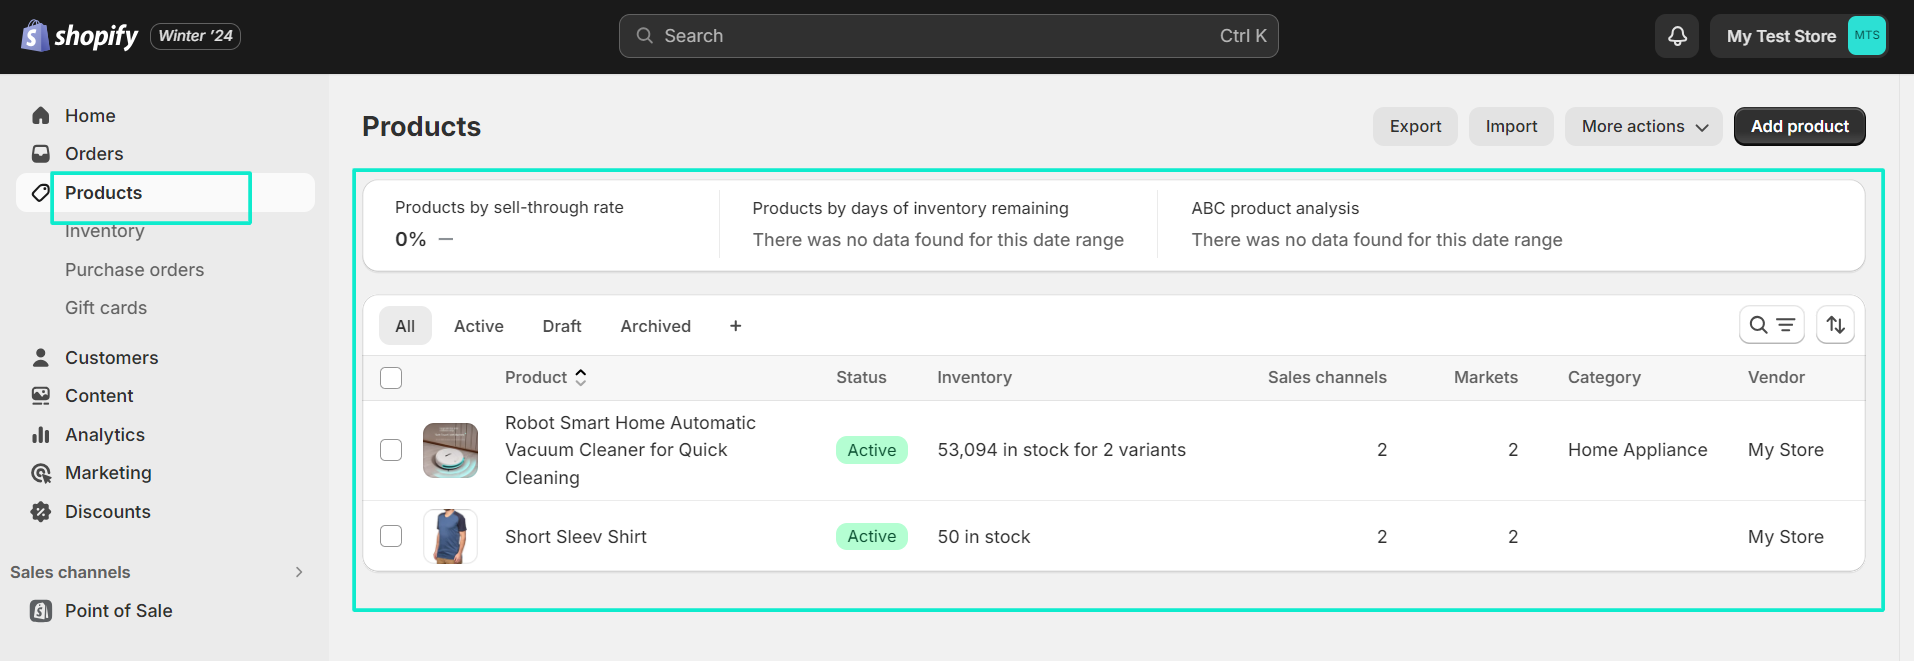
Task: Expand the More actions dropdown
Action: click(x=1643, y=126)
